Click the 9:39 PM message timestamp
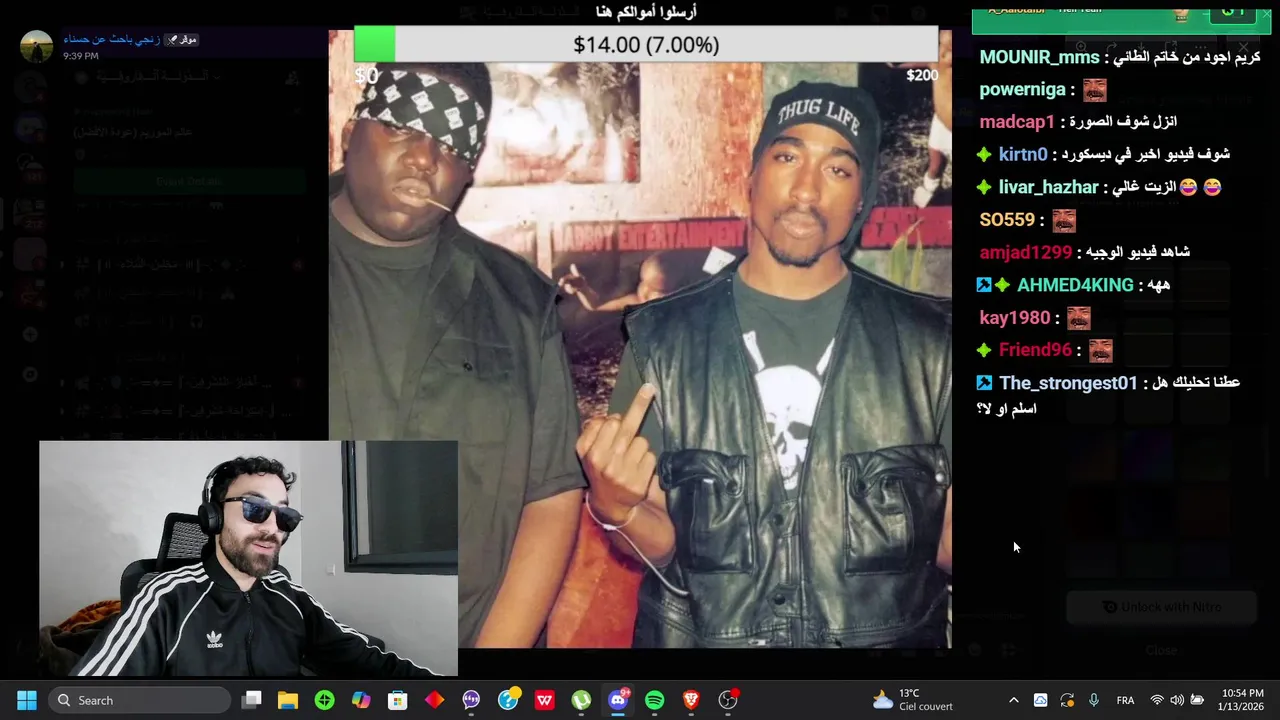This screenshot has width=1280, height=720. click(80, 56)
